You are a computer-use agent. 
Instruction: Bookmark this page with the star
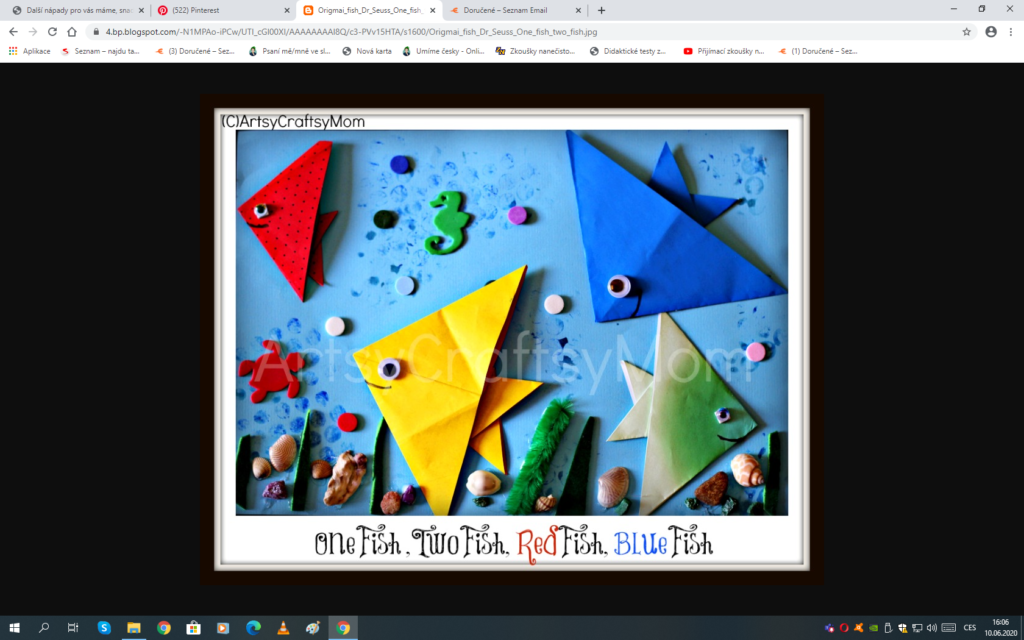tap(967, 31)
